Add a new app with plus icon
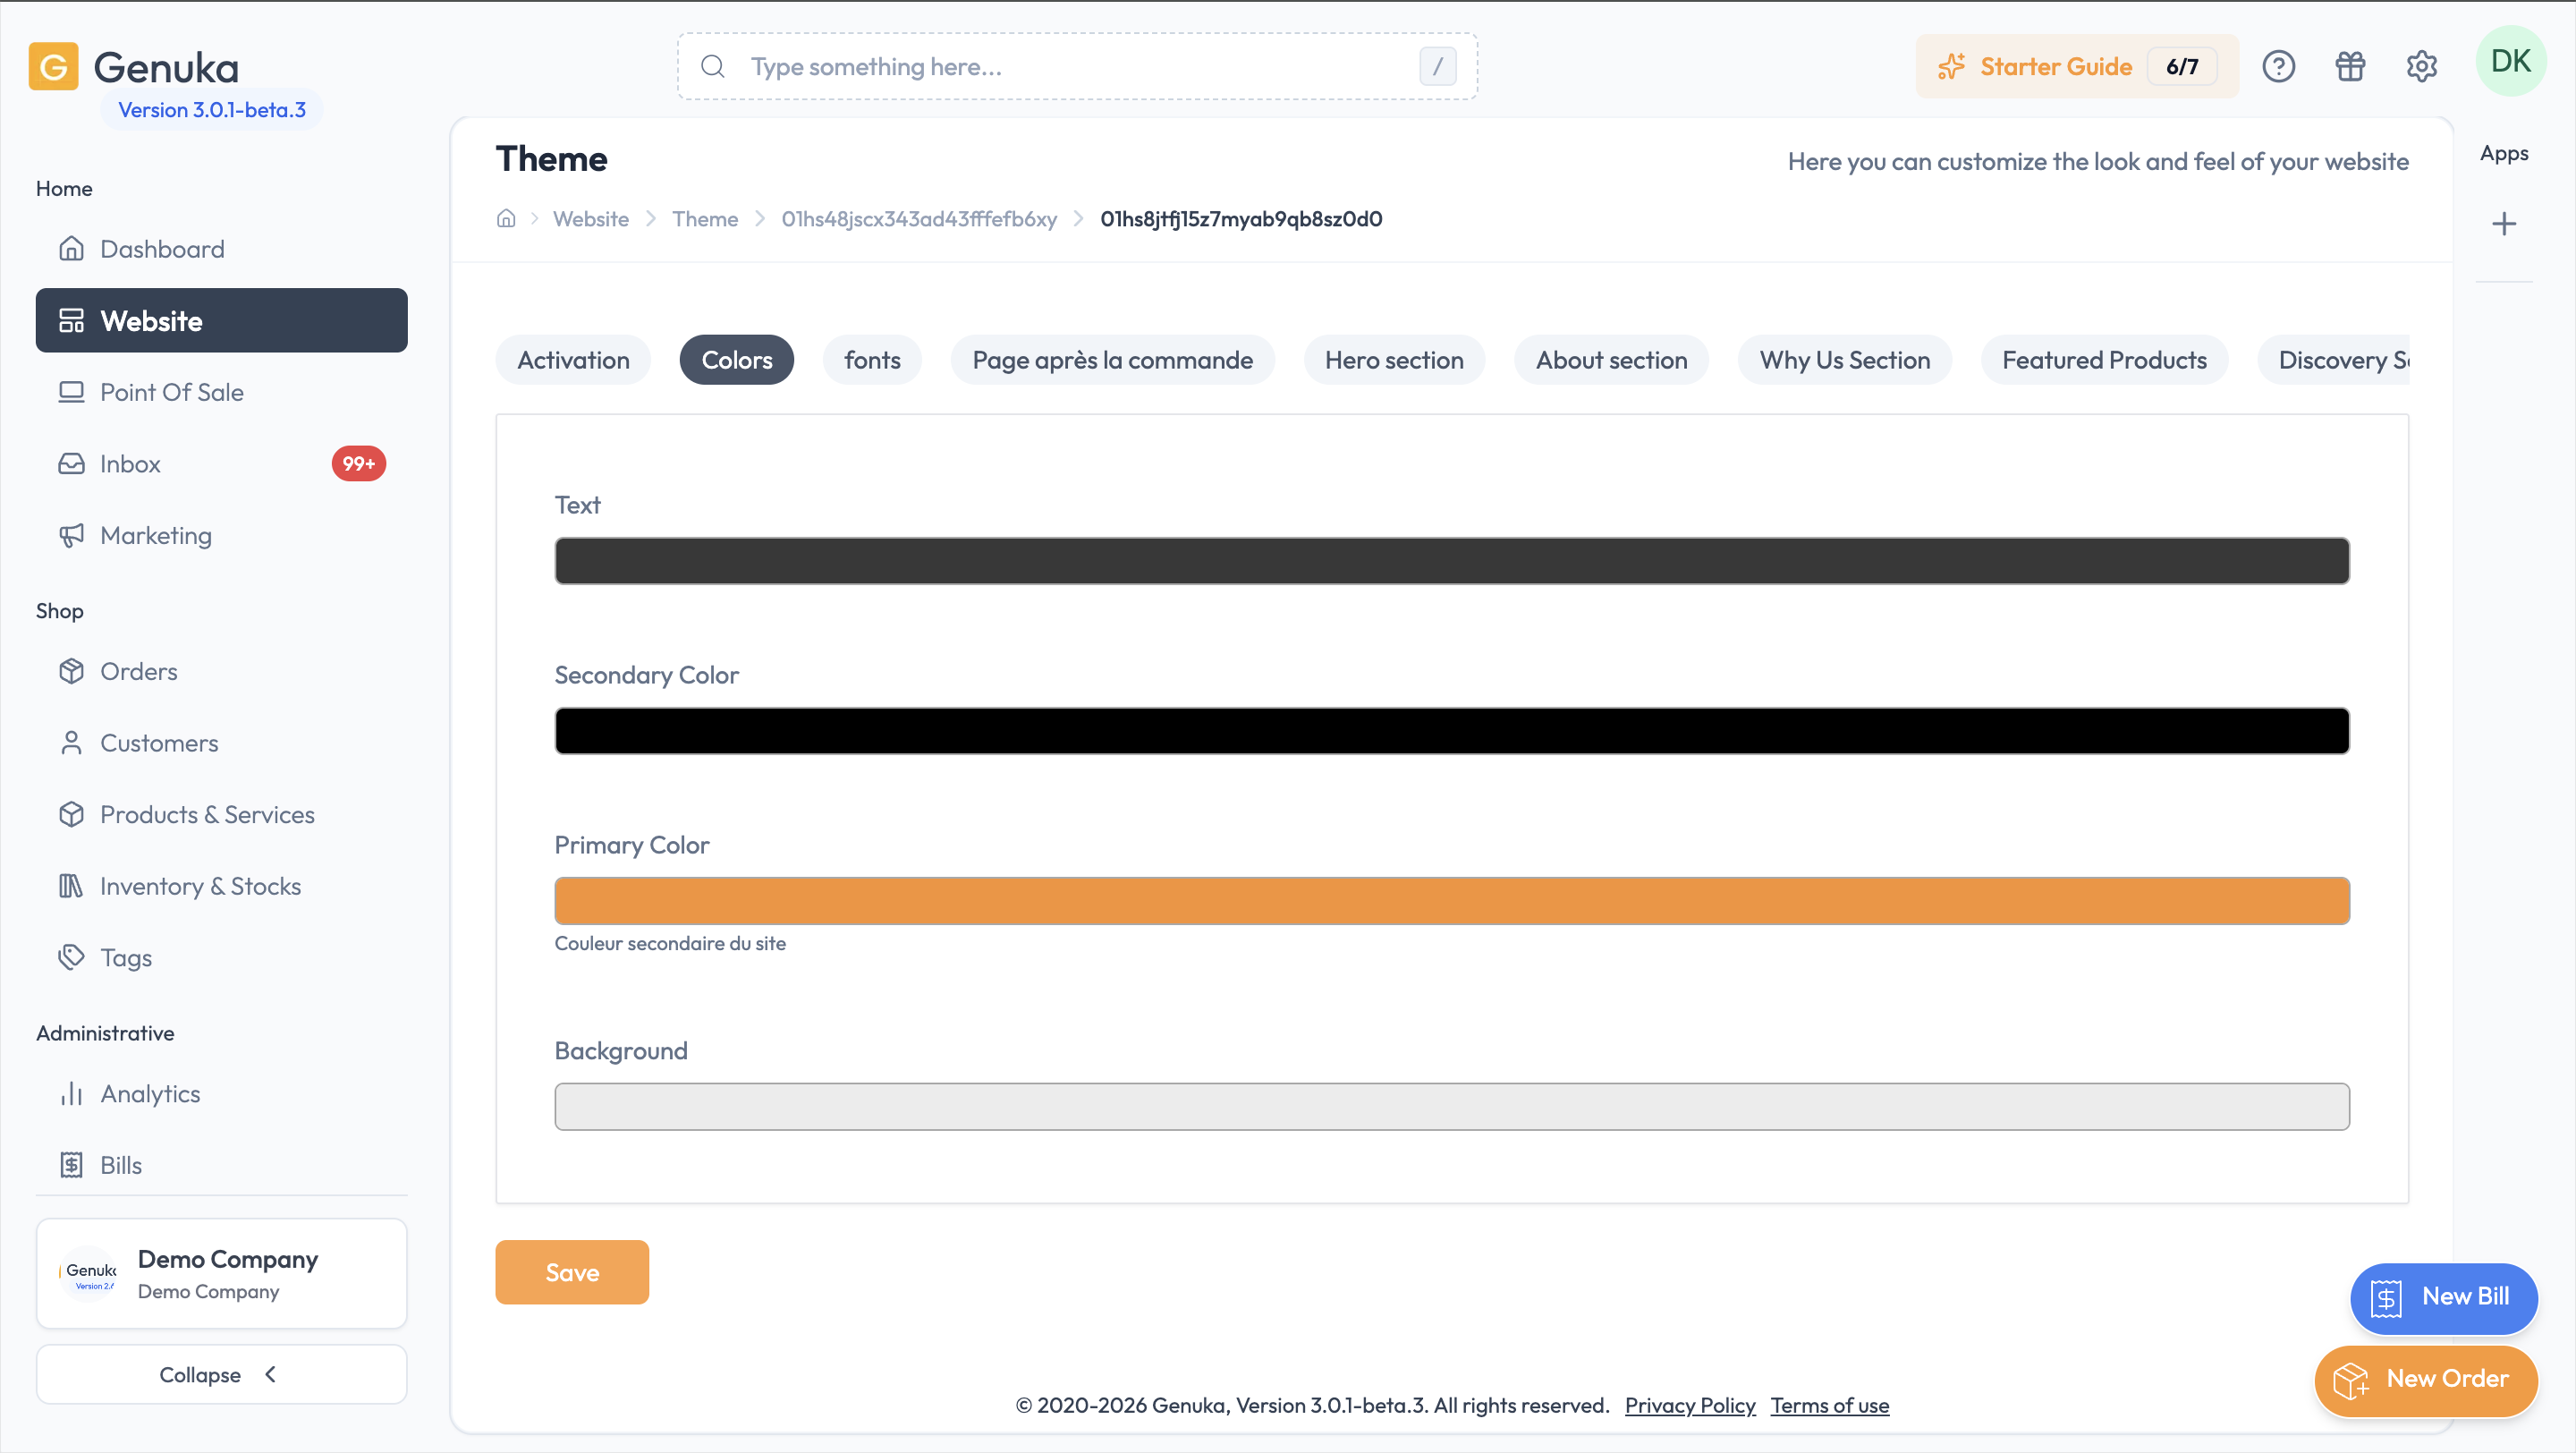The image size is (2576, 1453). tap(2504, 224)
